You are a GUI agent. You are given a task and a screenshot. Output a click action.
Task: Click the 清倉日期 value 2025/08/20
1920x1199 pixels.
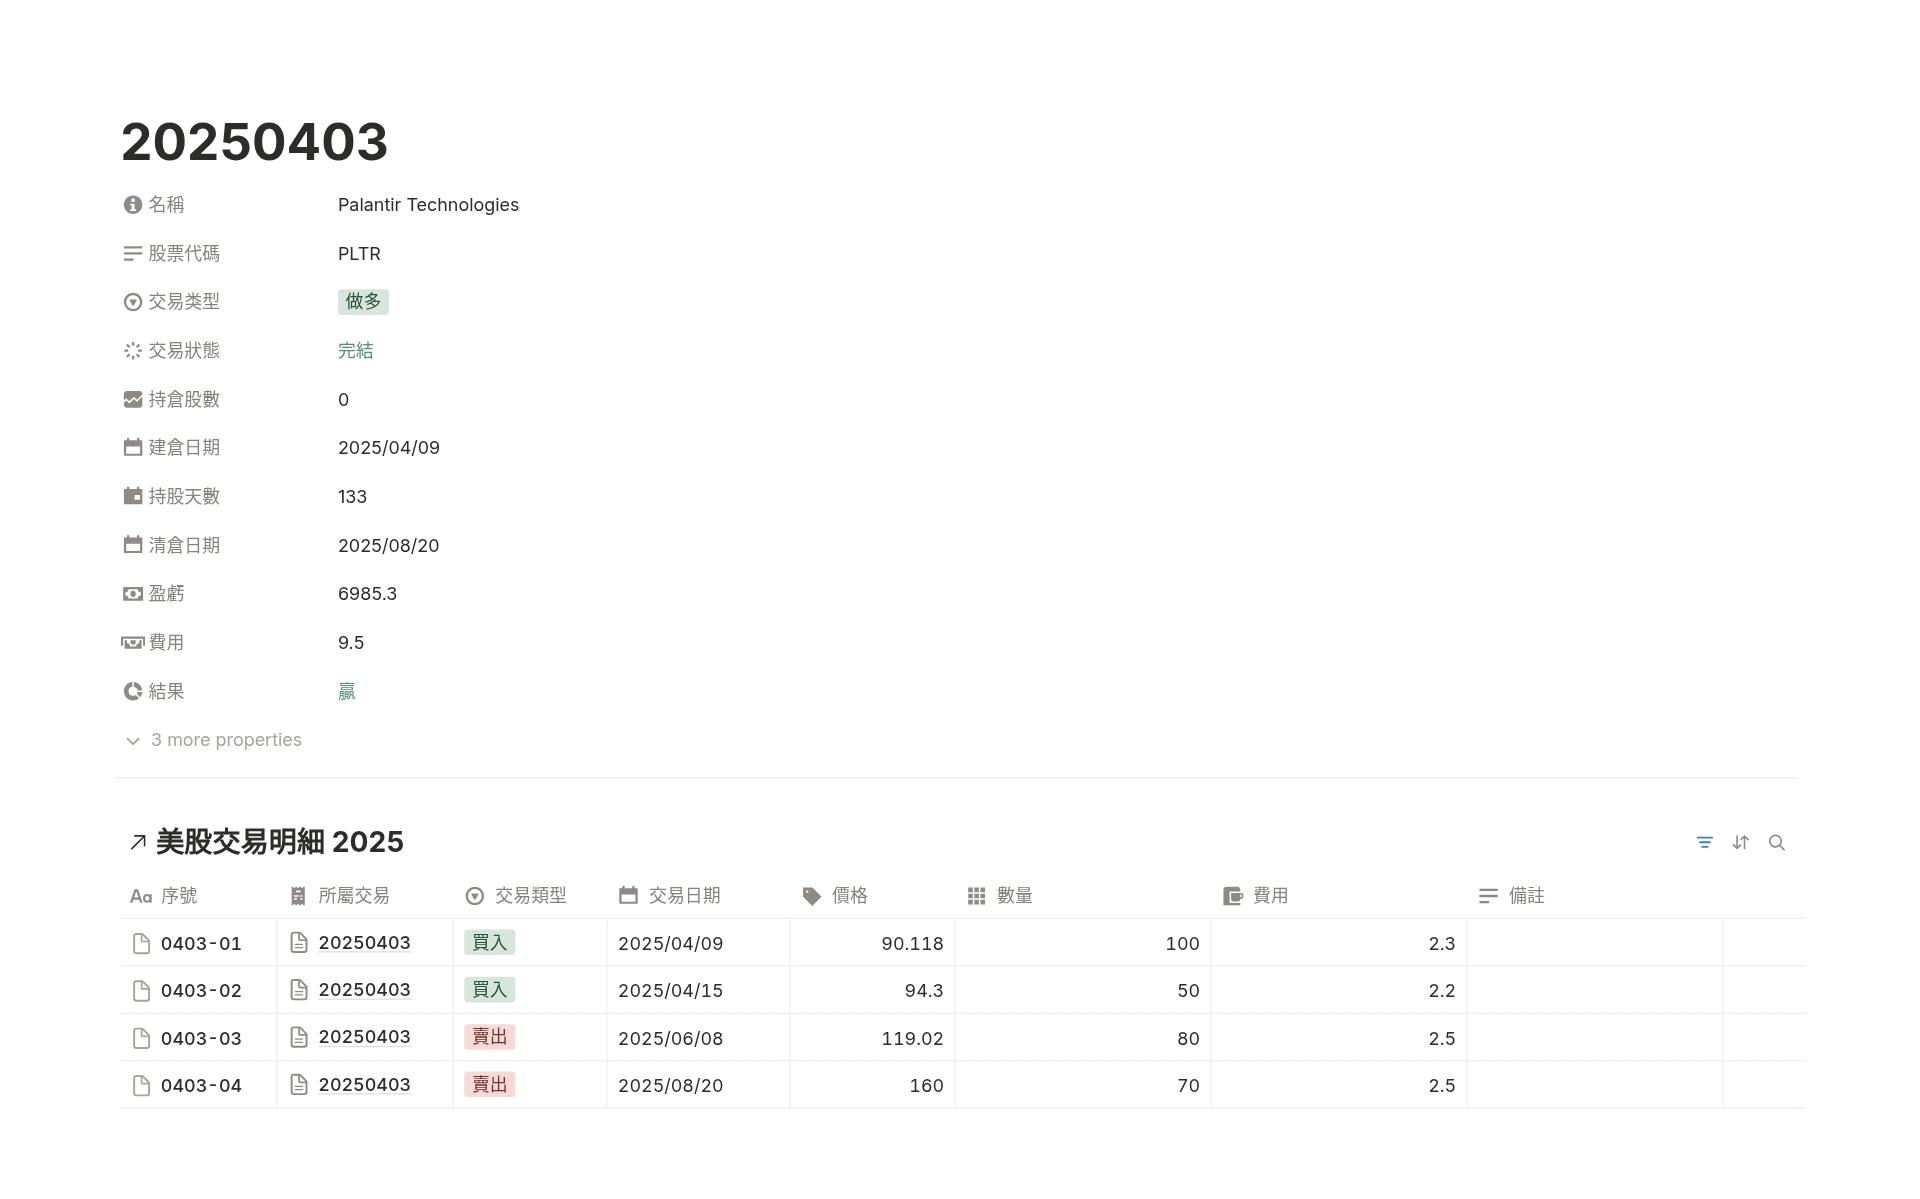388,546
